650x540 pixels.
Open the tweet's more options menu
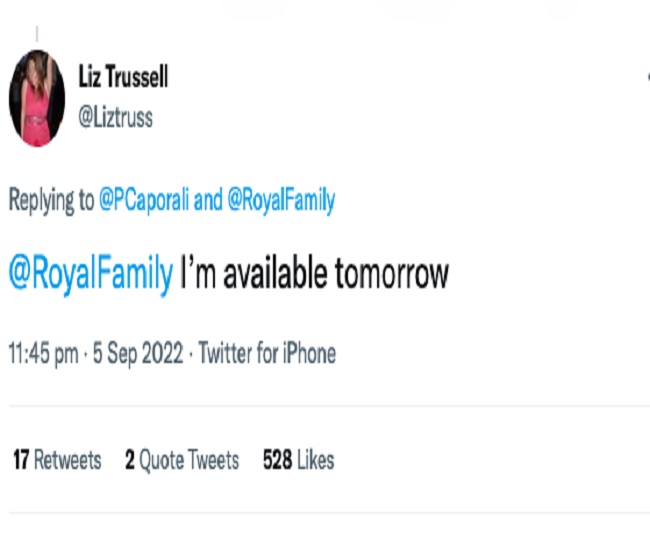pos(645,77)
